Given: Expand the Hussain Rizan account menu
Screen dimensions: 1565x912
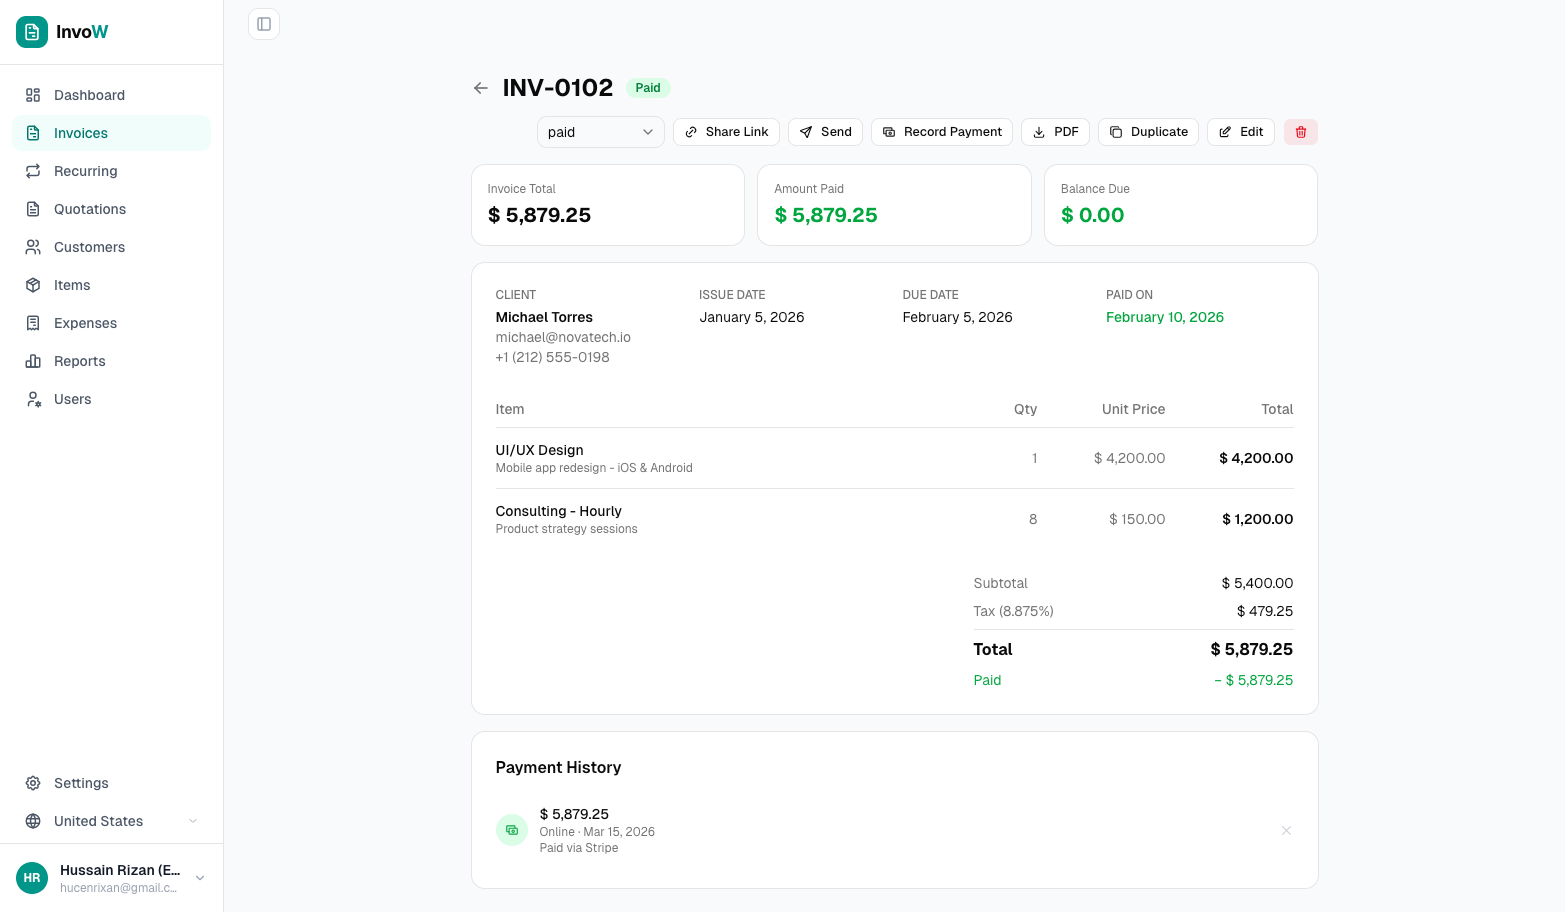Looking at the screenshot, I should 111,878.
